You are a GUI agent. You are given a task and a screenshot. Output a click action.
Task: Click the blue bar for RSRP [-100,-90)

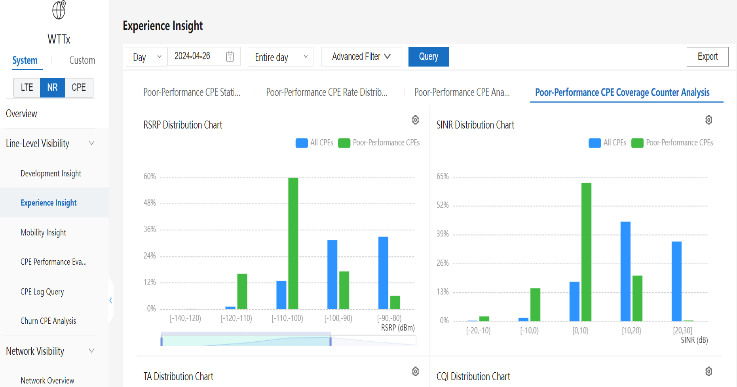[x=332, y=274]
